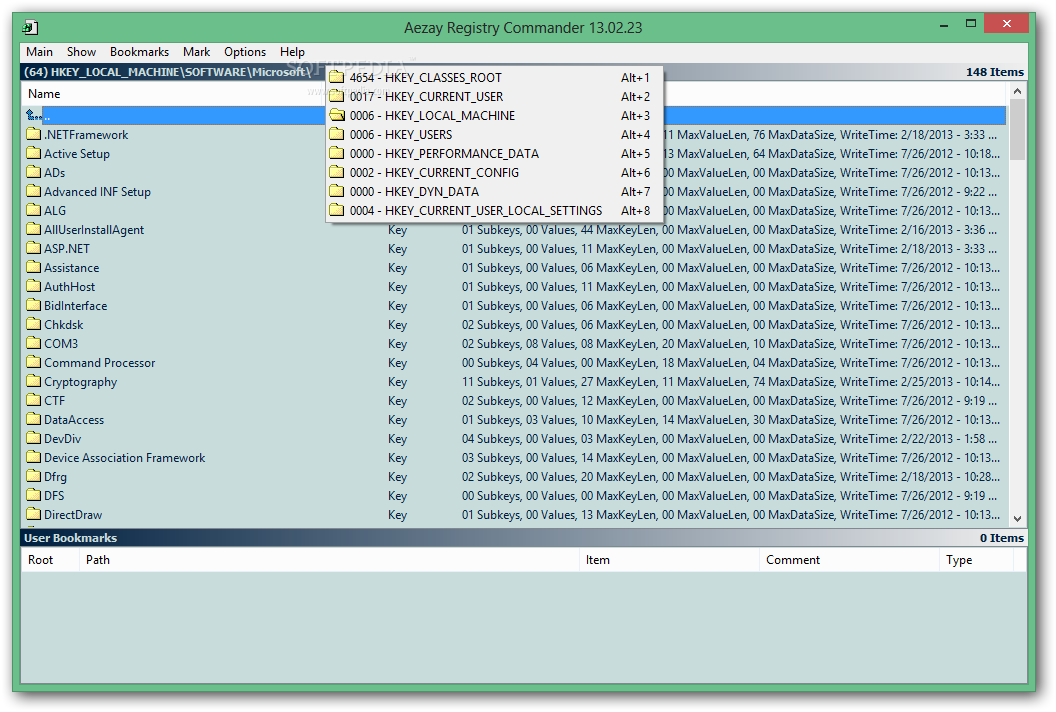Viewport: 1056px width, 712px height.
Task: Click the Comment column header in bookmarks
Action: [849, 560]
